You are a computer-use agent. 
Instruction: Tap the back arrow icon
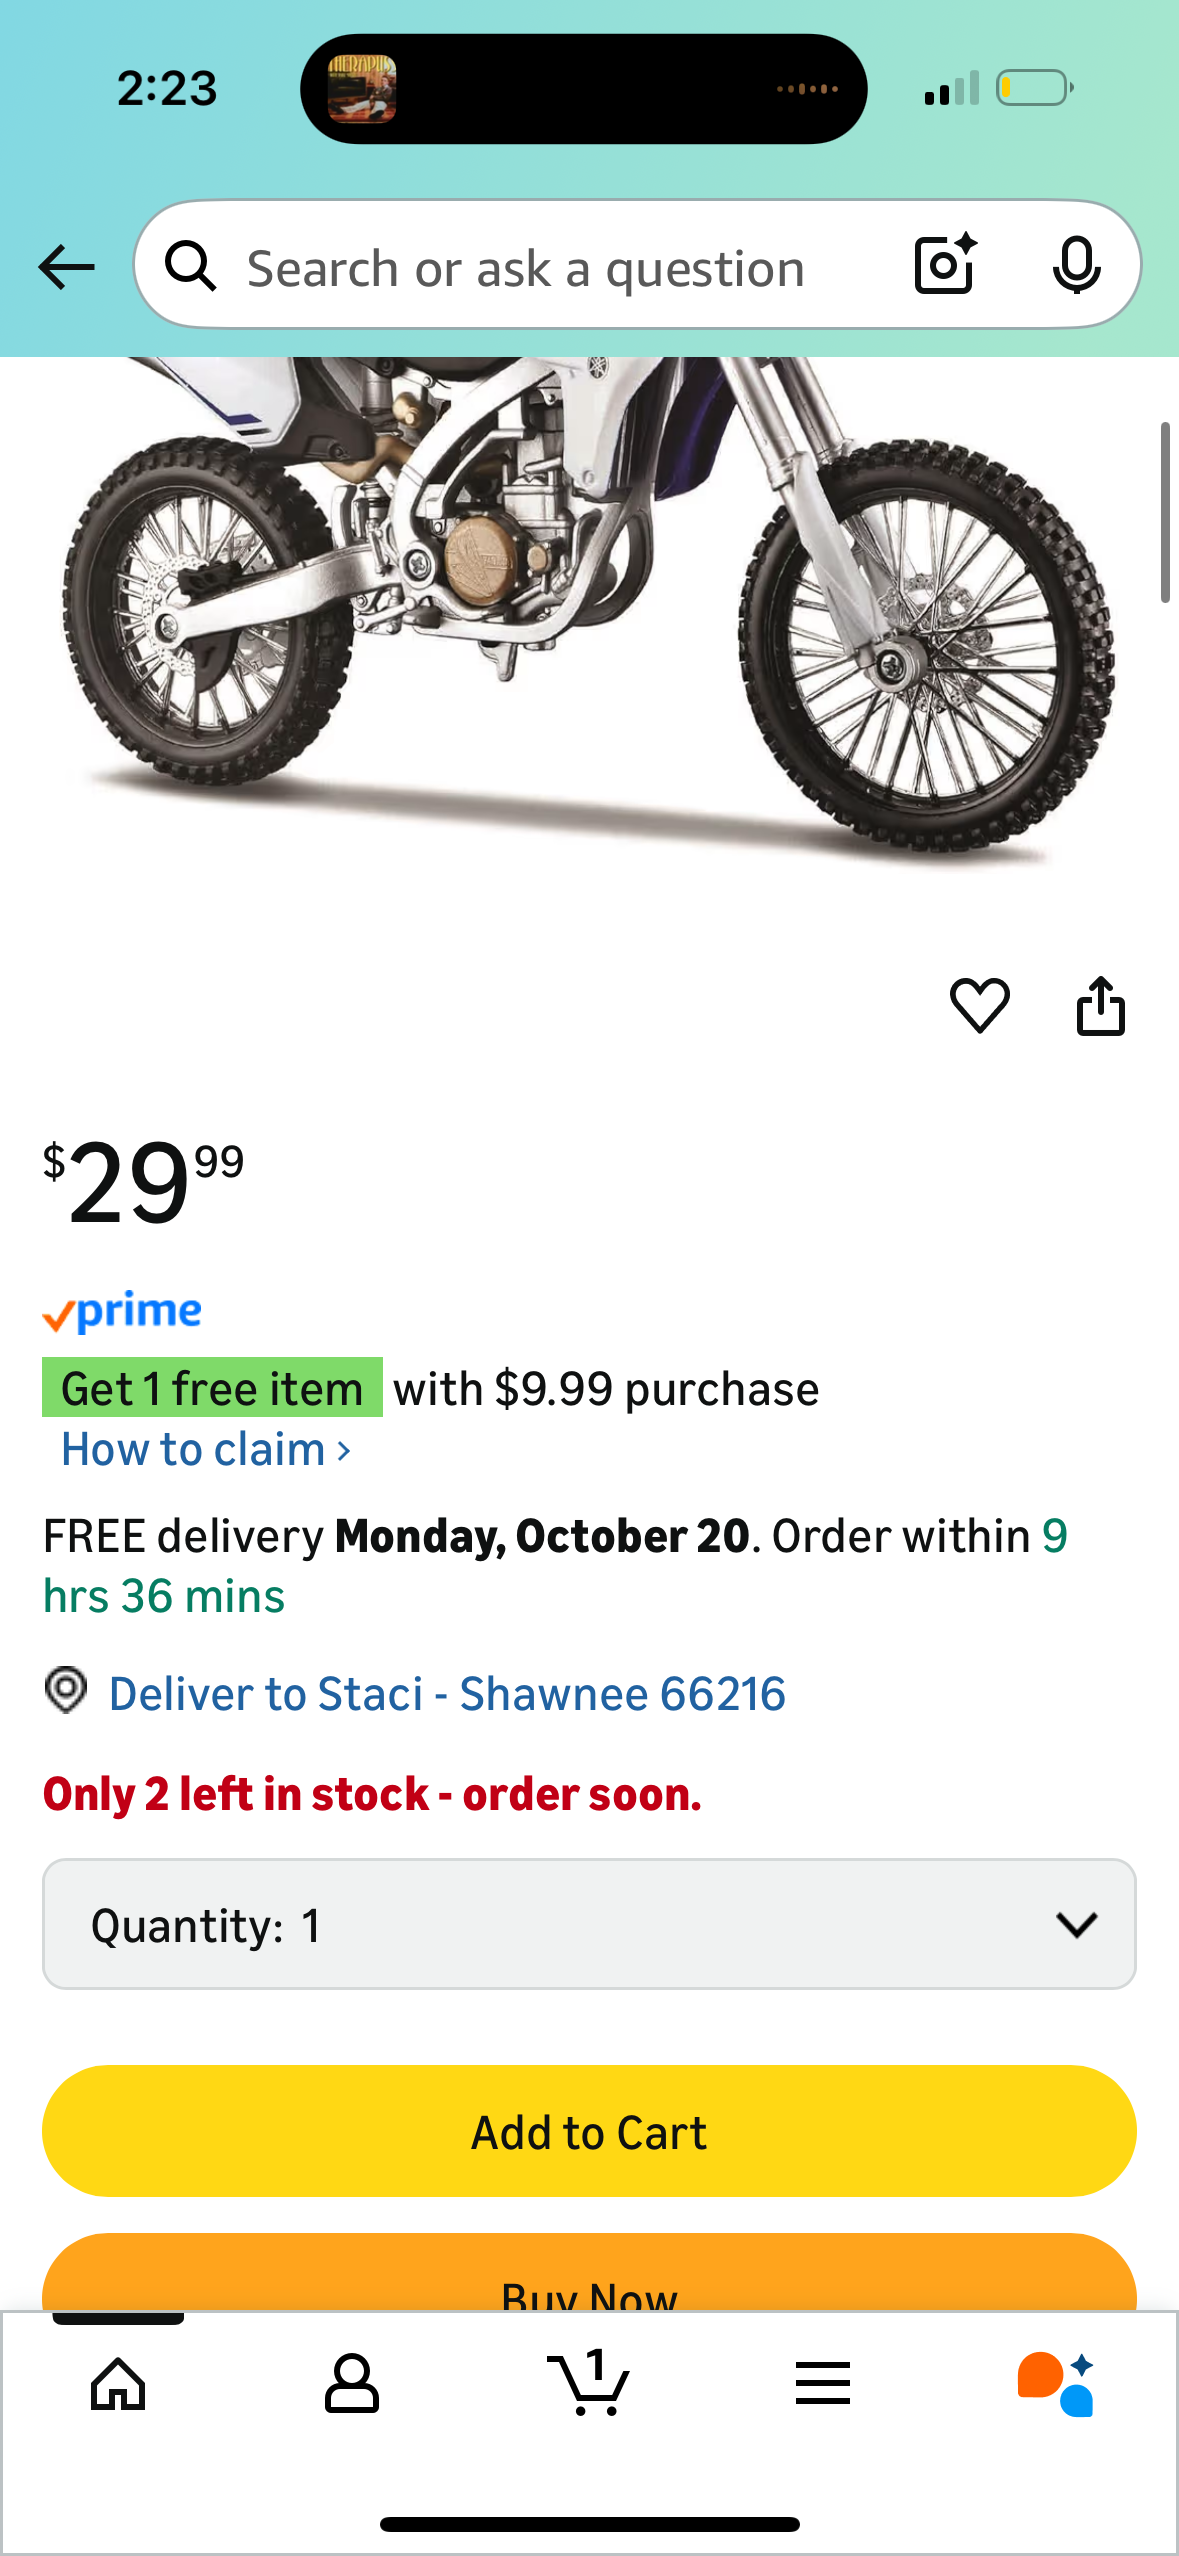(66, 267)
